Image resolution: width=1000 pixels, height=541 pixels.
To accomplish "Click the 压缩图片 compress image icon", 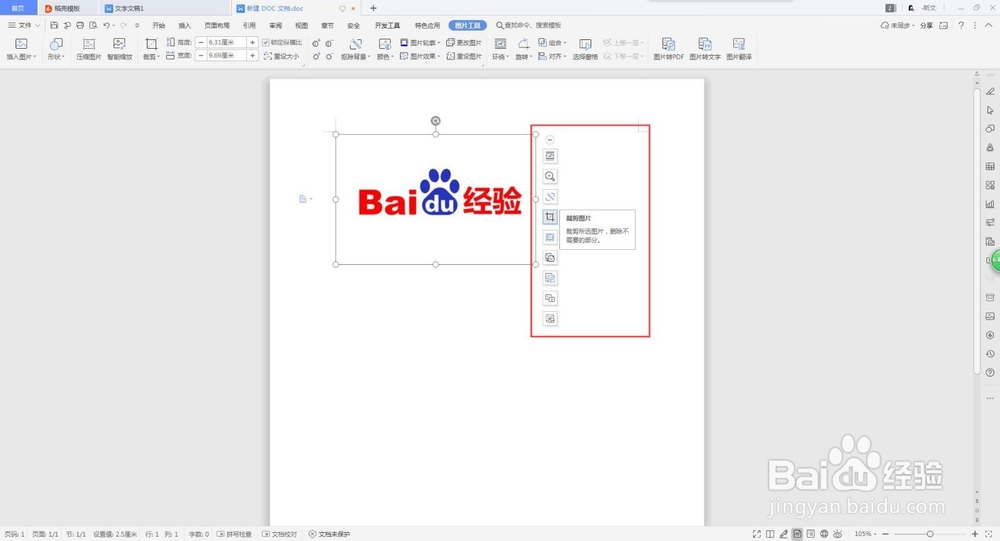I will coord(89,48).
